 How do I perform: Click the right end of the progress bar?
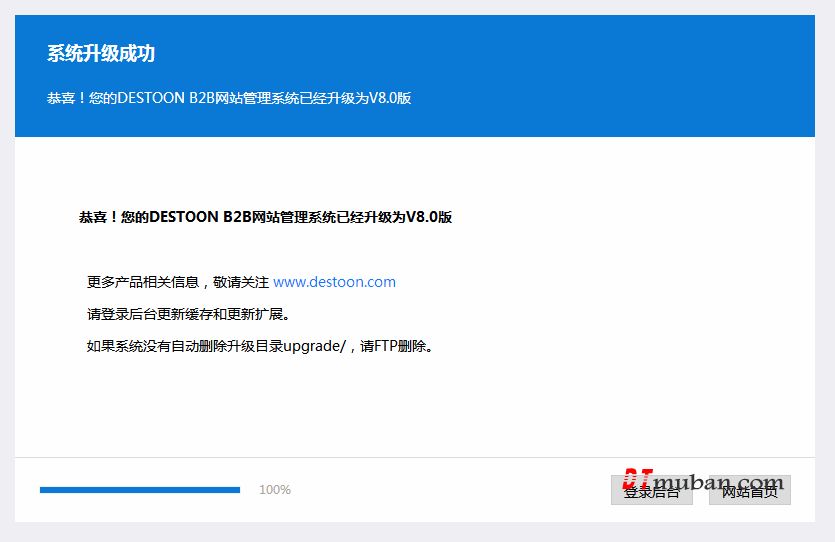coord(236,490)
